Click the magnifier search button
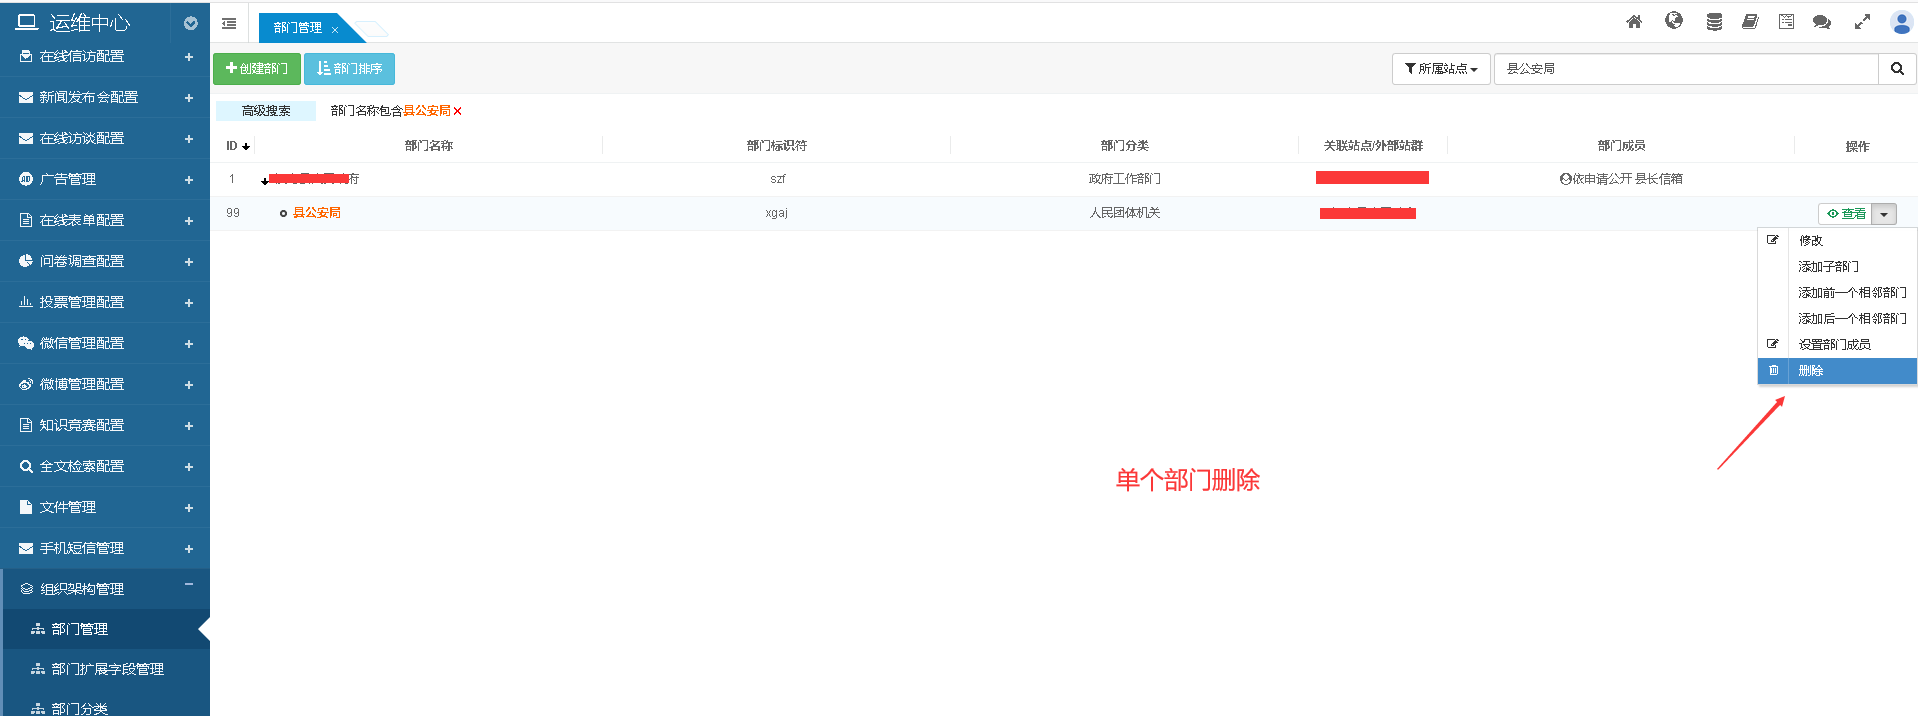 tap(1897, 69)
